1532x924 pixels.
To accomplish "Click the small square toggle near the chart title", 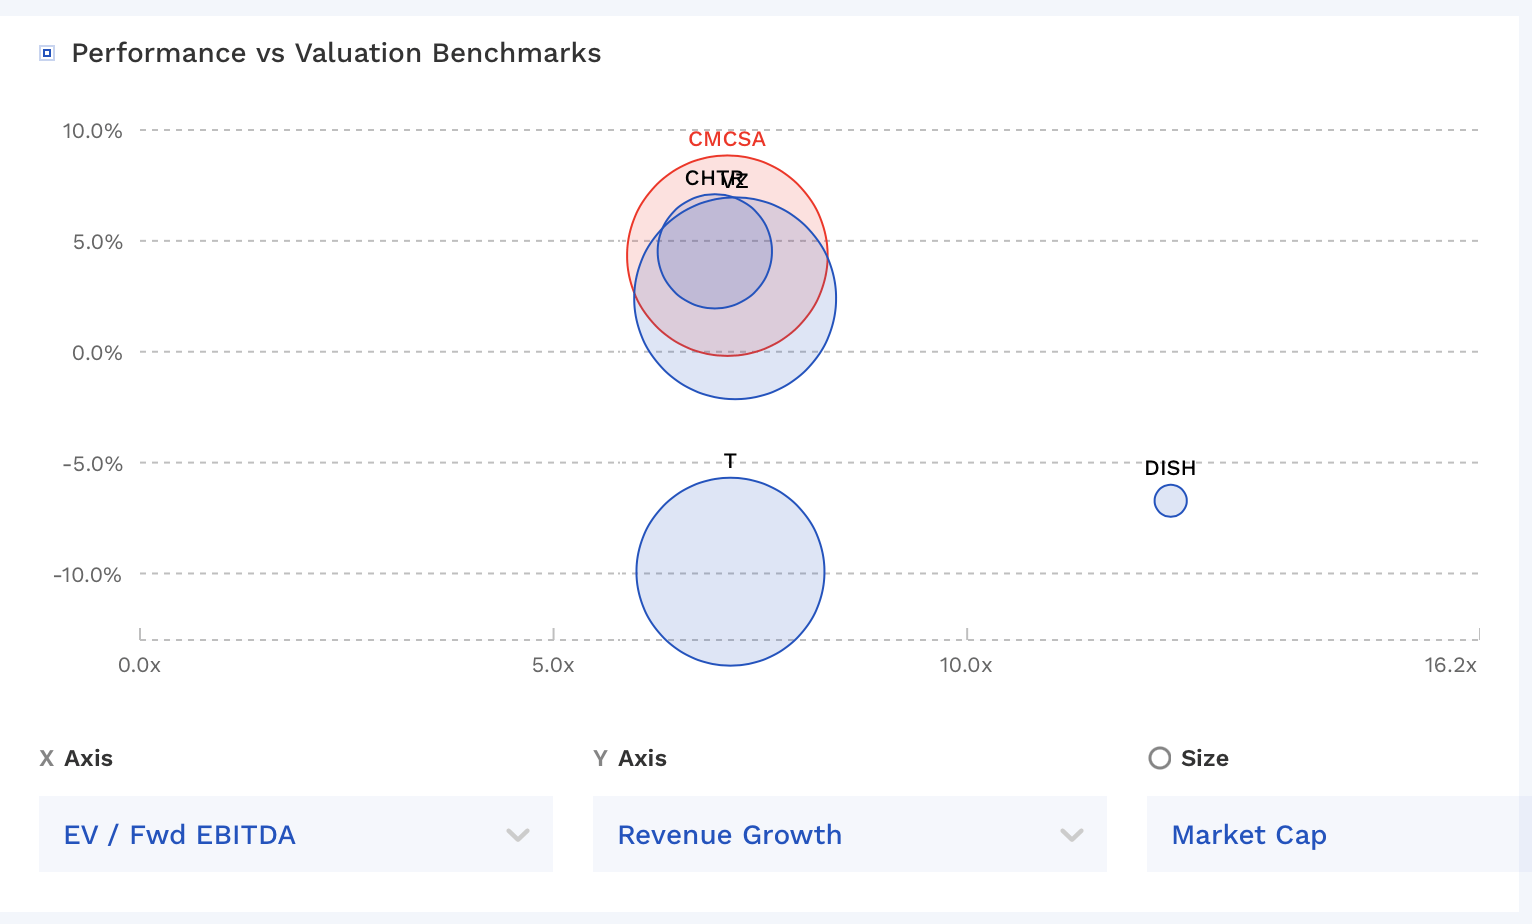I will (45, 52).
